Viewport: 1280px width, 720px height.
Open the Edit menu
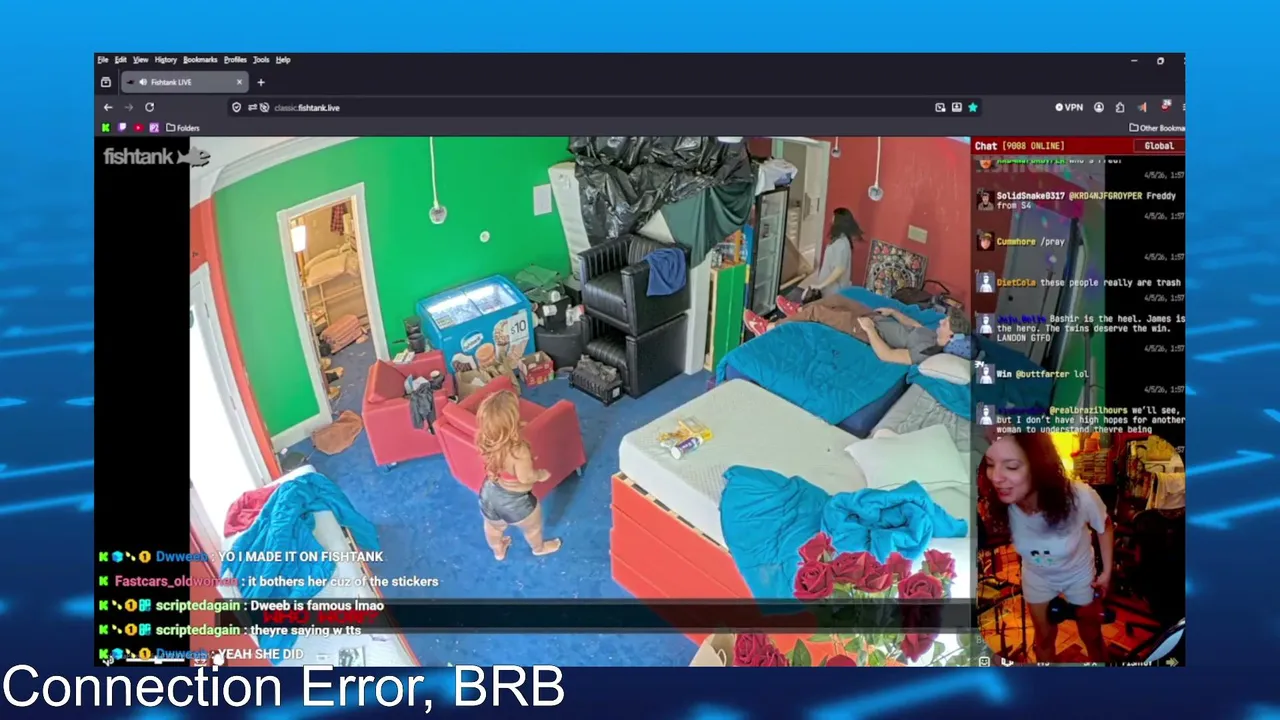click(120, 60)
